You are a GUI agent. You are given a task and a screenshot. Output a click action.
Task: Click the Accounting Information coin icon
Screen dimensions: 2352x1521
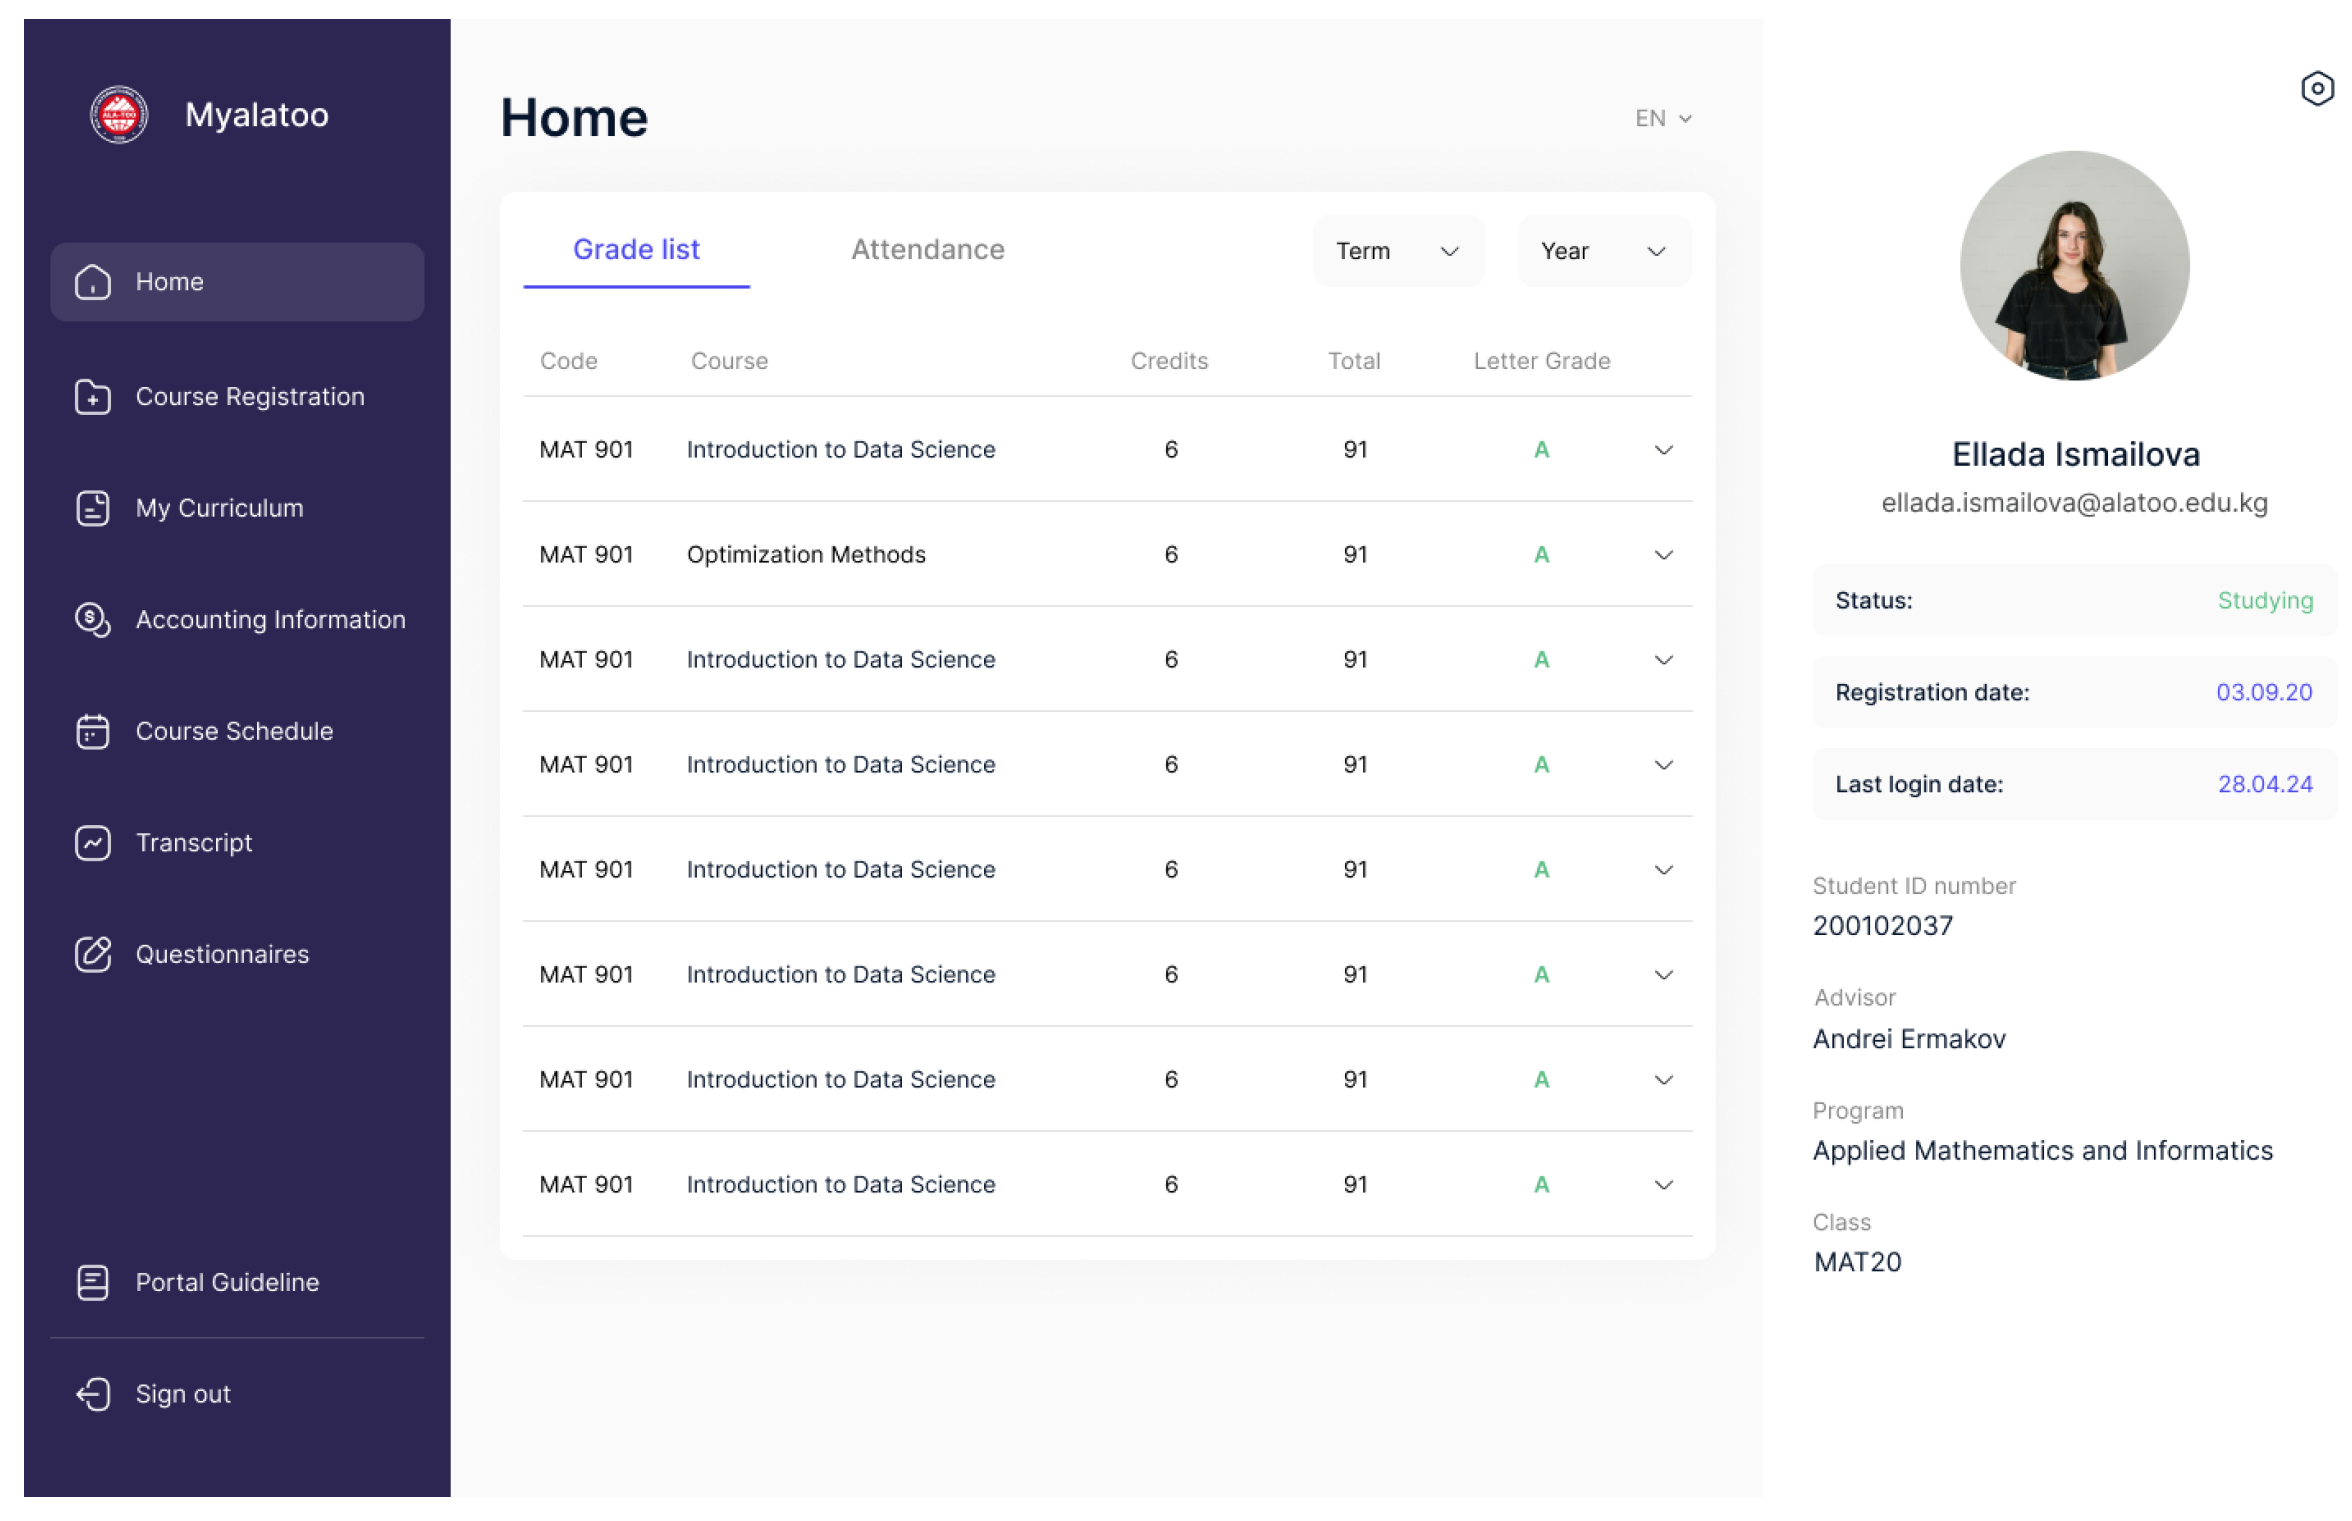point(93,620)
